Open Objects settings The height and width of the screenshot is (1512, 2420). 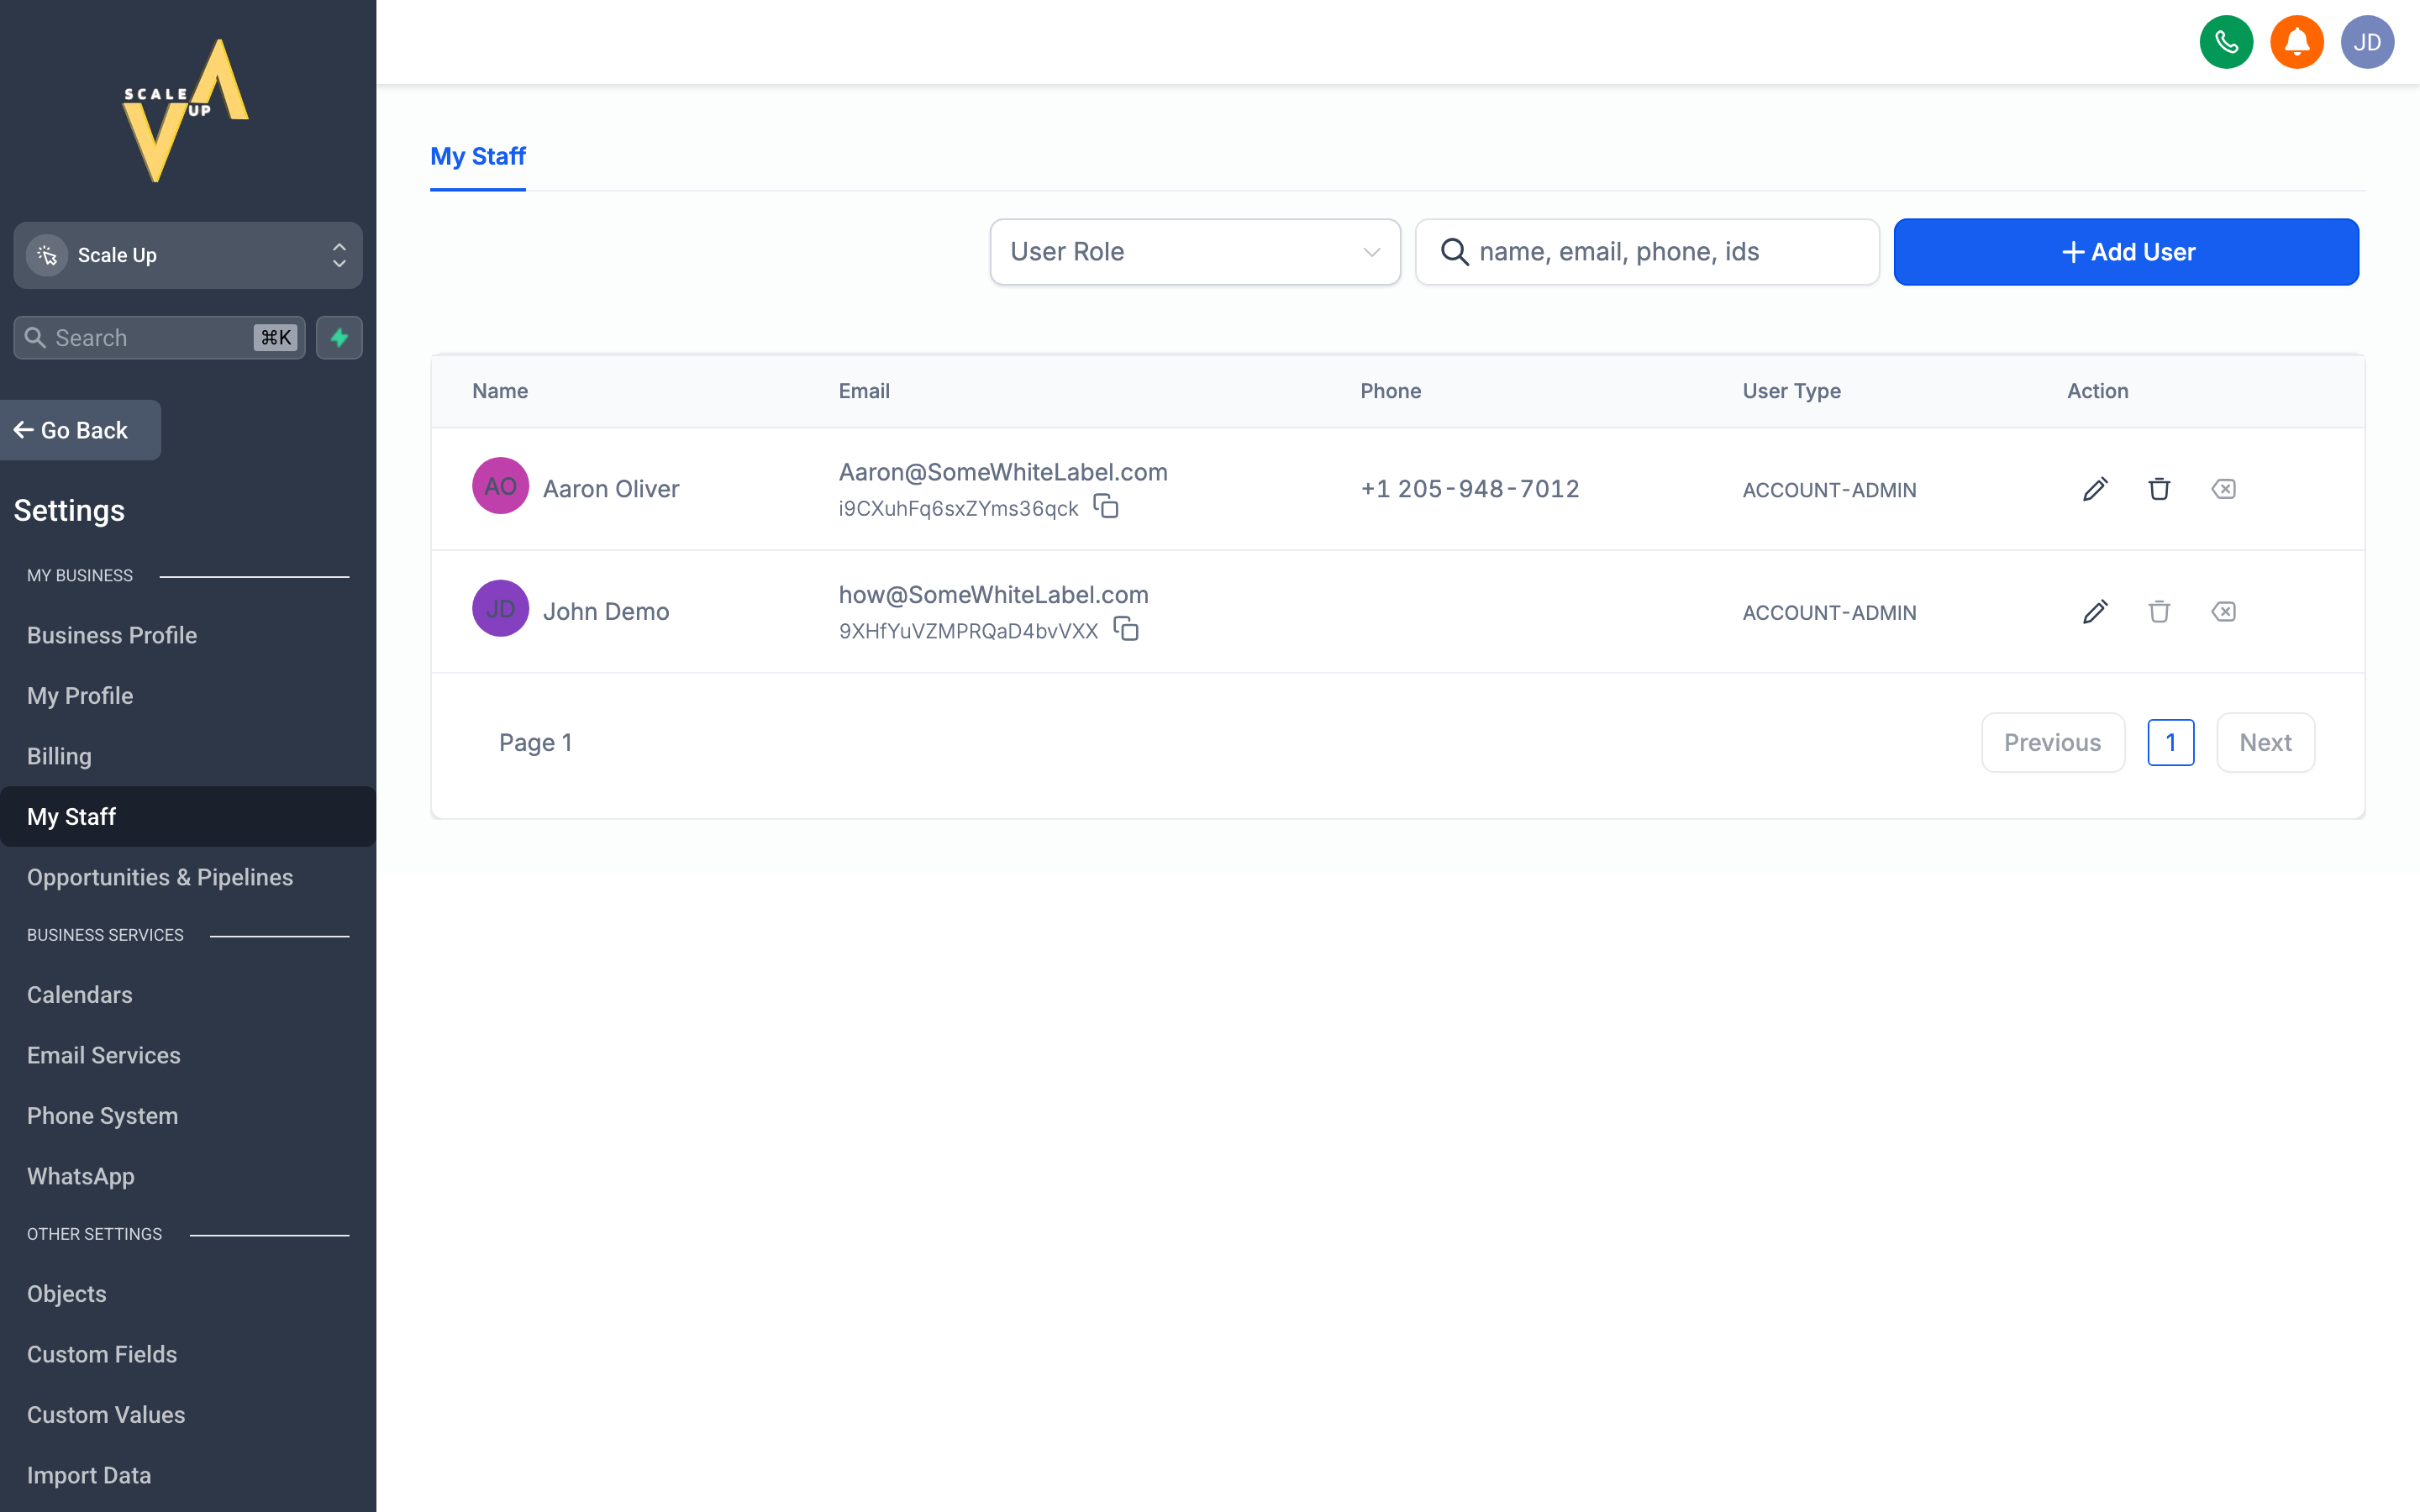(66, 1294)
